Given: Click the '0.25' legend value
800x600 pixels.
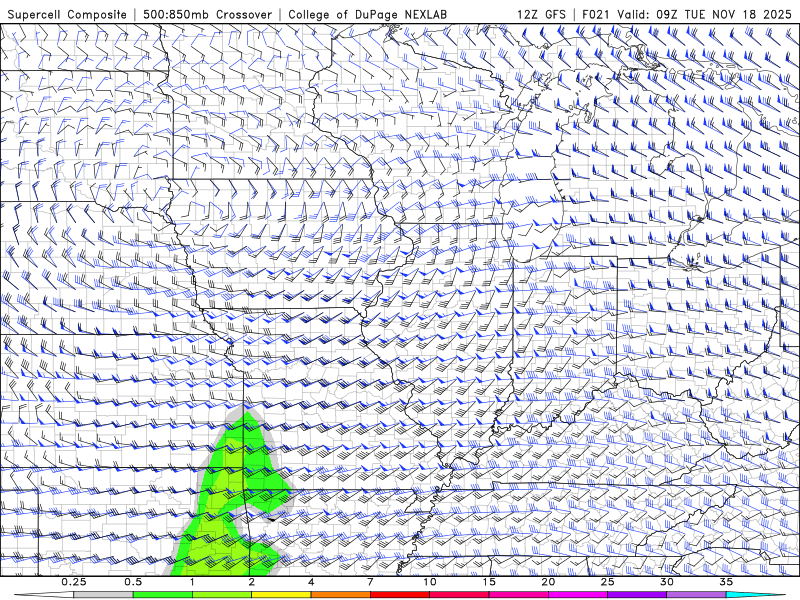Looking at the screenshot, I should tap(74, 582).
